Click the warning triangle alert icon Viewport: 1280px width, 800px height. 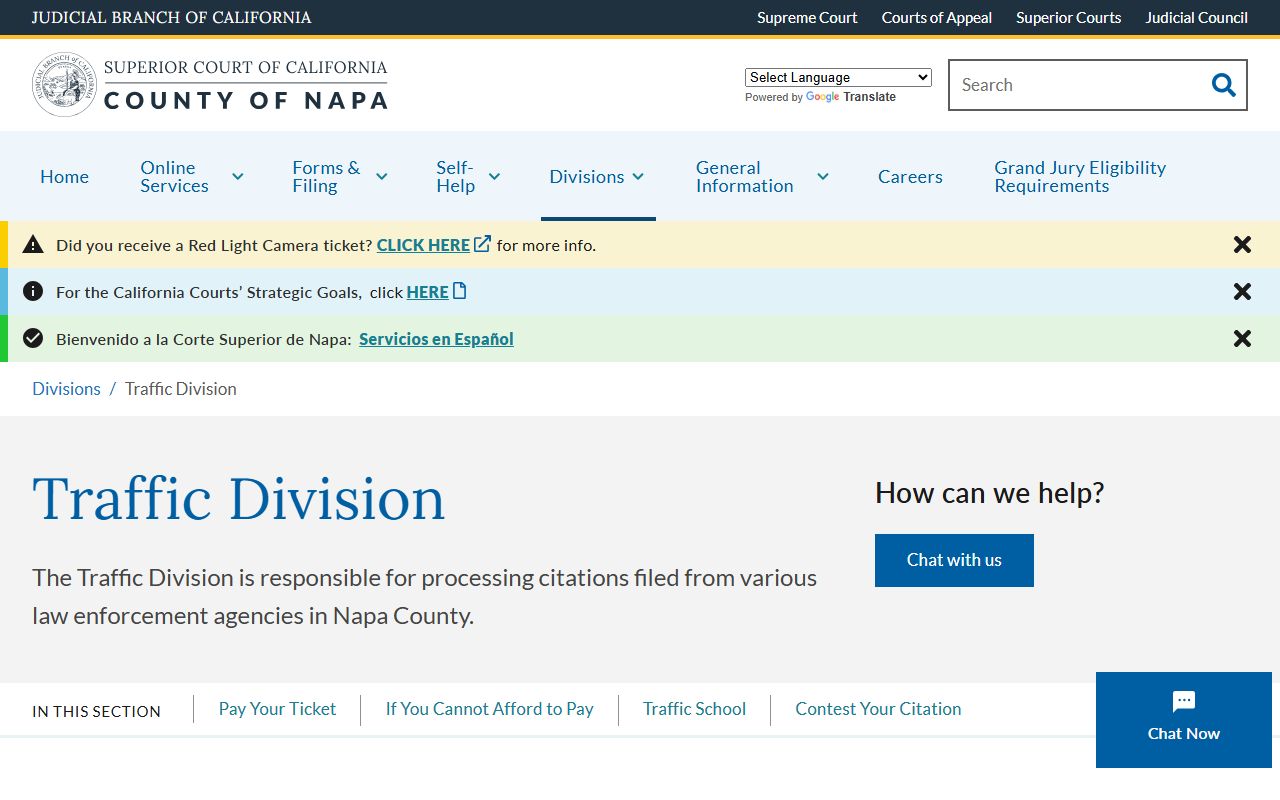point(33,244)
